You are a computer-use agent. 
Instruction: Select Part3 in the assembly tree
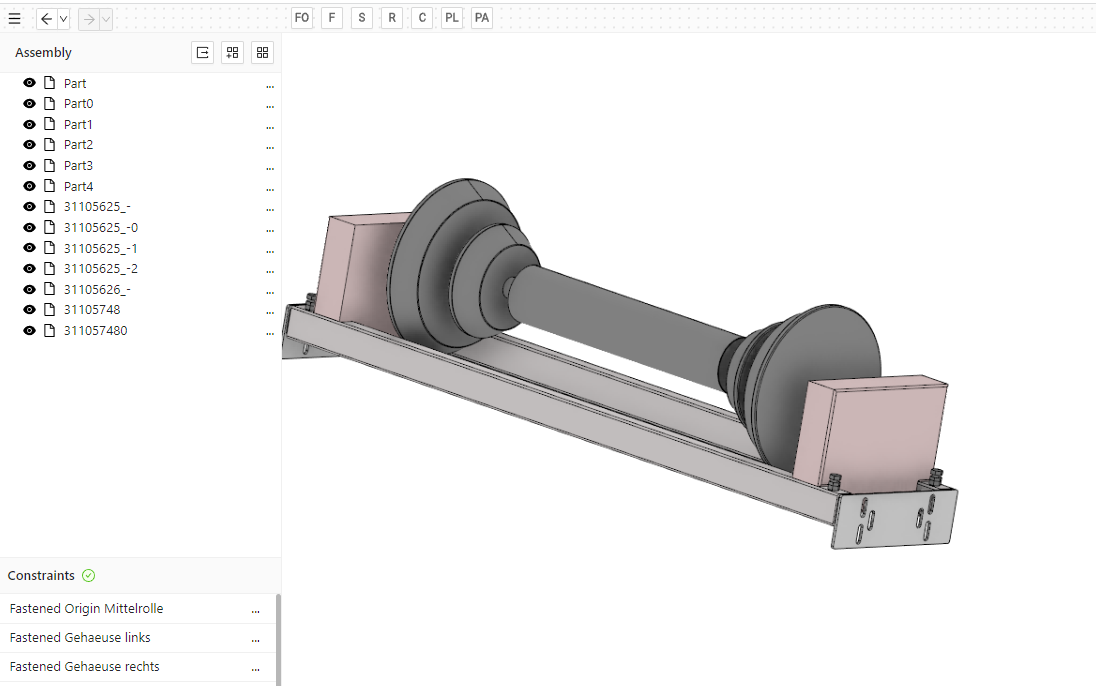point(78,166)
